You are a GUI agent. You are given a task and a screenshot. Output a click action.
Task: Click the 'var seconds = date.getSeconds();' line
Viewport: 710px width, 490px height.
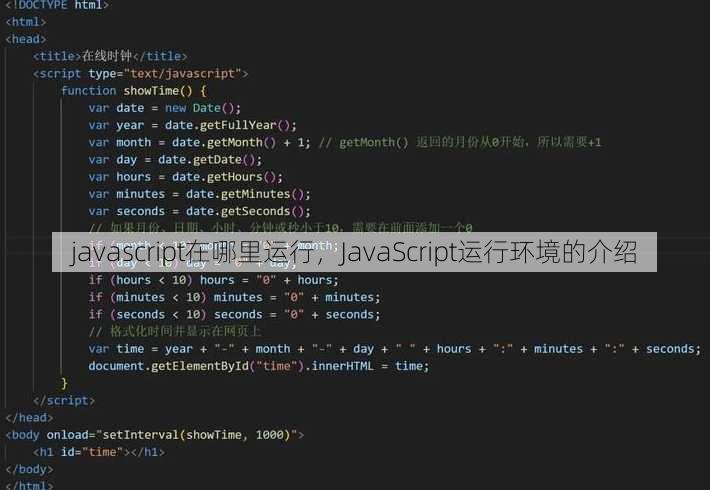200,211
